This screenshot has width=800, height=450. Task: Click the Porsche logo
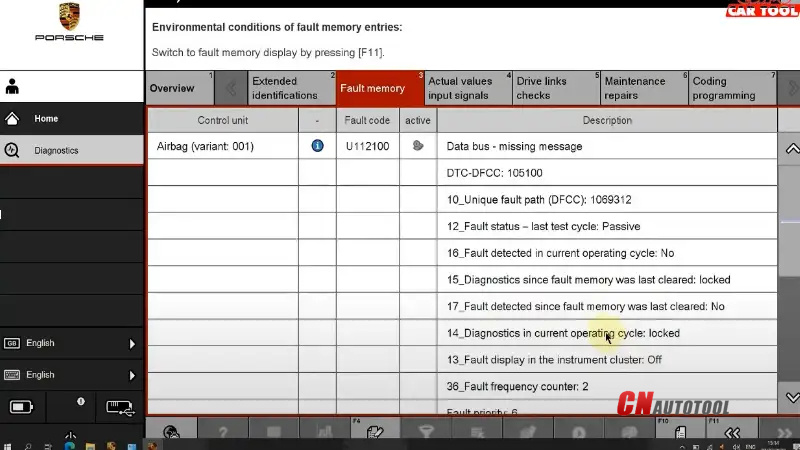69,21
